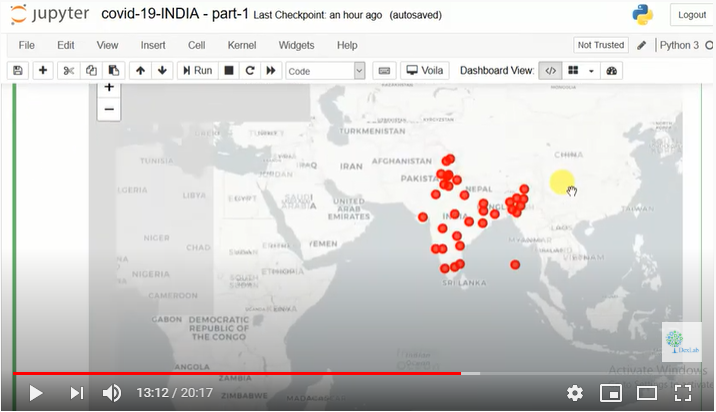Click the Logout button
Screen dimensions: 716x412
pos(692,15)
